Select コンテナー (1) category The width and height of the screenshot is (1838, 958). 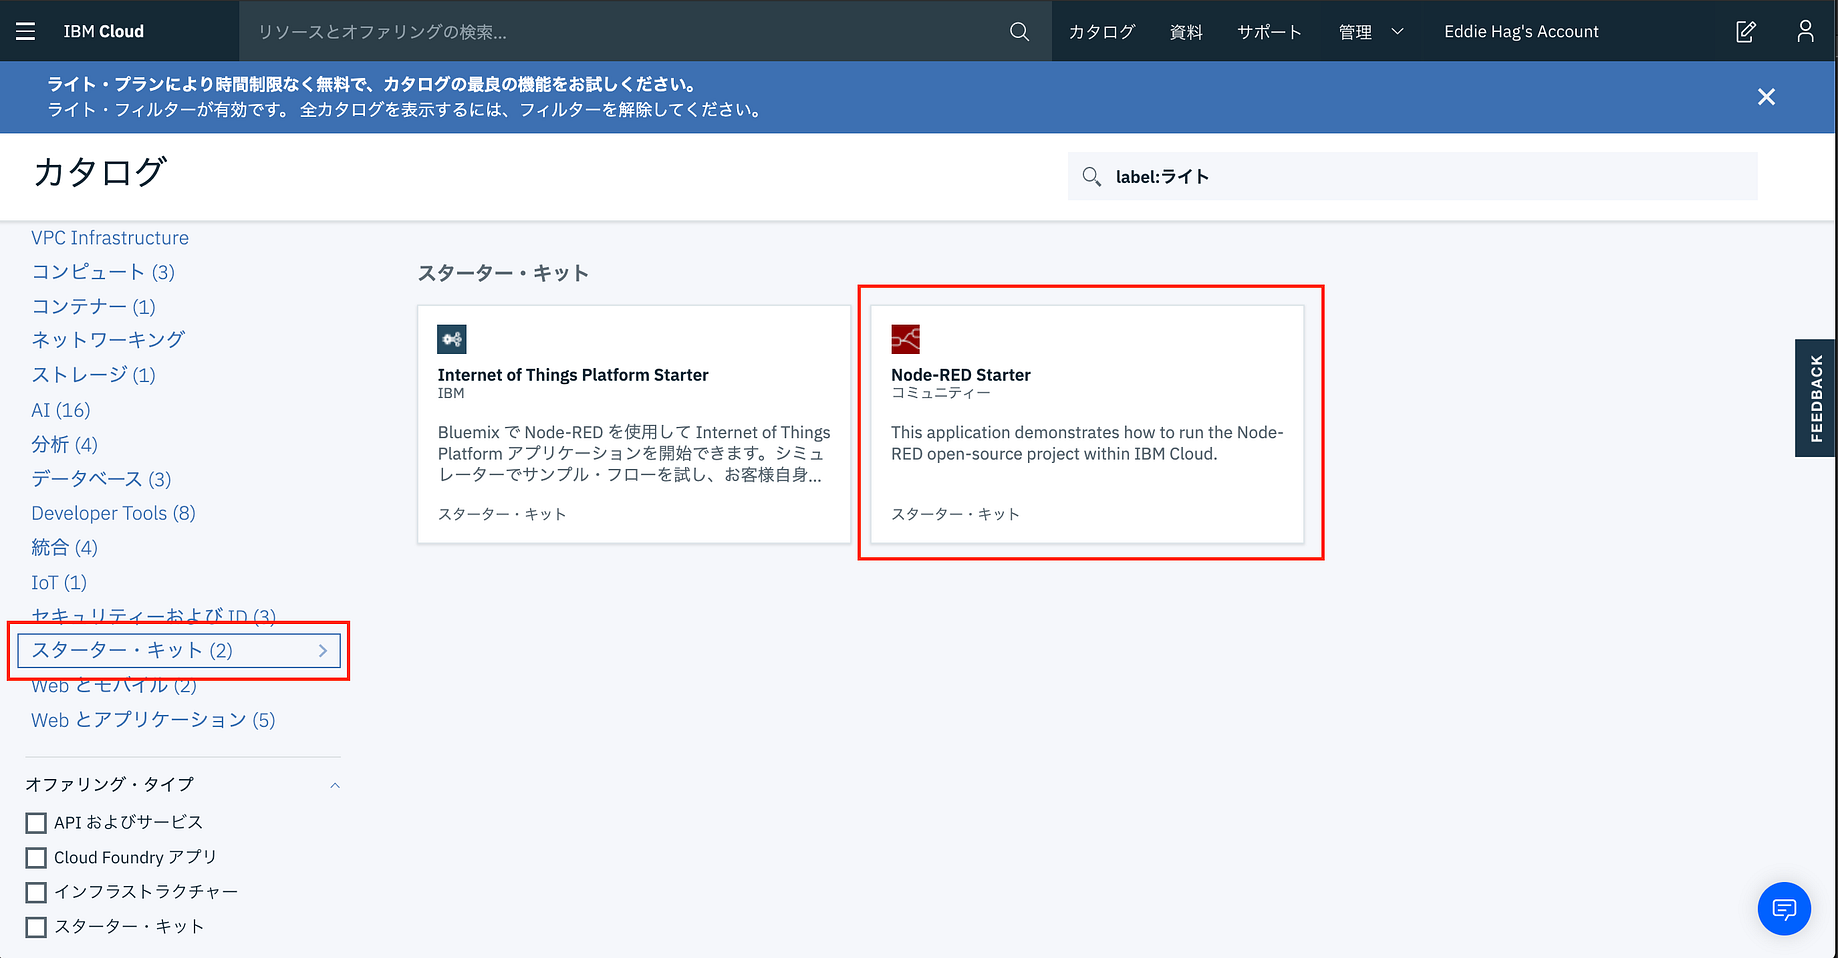[x=94, y=306]
